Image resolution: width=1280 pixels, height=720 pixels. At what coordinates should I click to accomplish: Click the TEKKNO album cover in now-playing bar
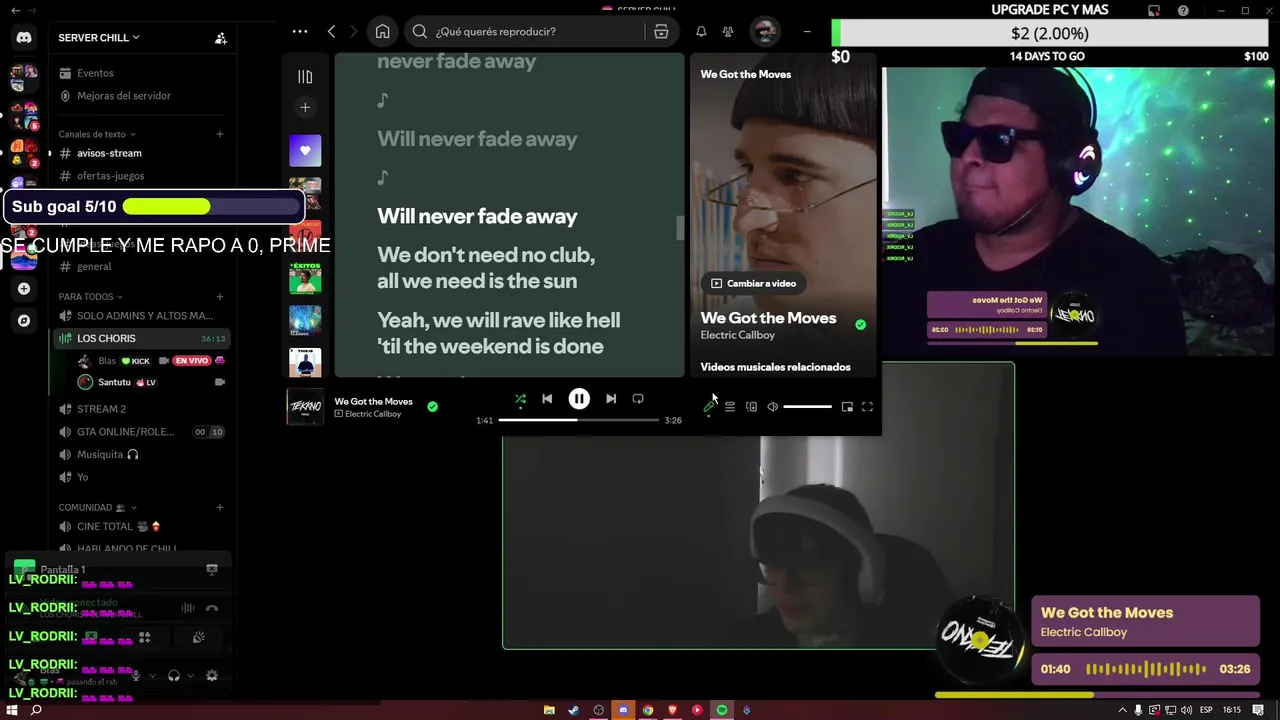pyautogui.click(x=305, y=407)
